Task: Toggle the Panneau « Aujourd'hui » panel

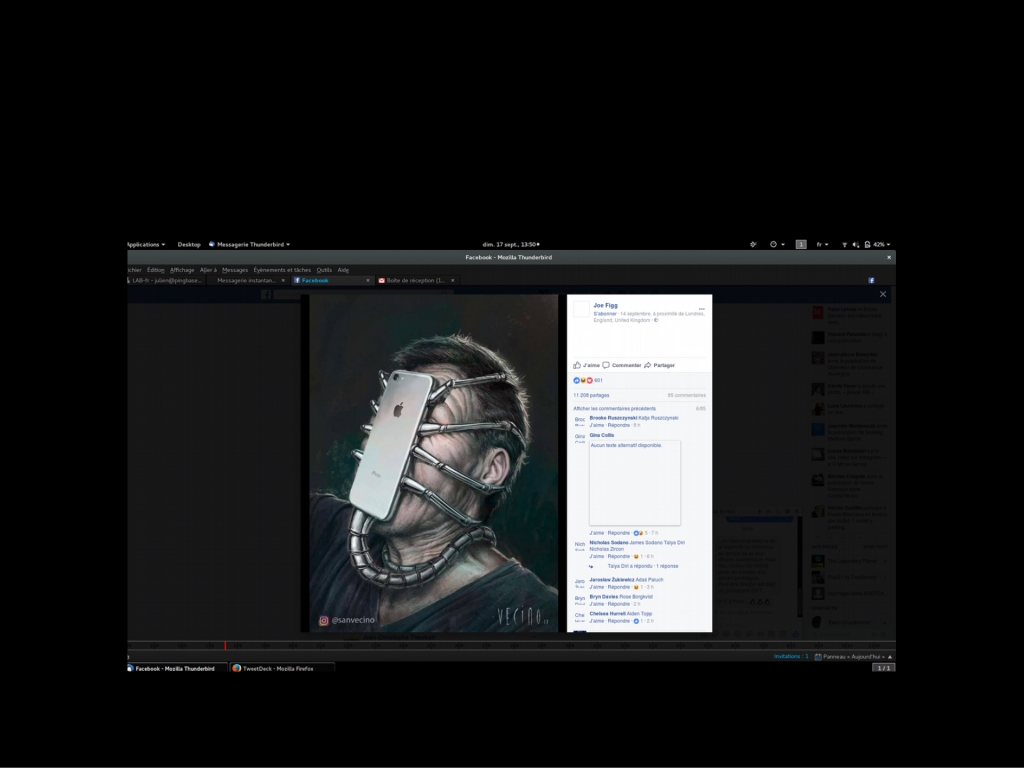Action: pyautogui.click(x=854, y=656)
